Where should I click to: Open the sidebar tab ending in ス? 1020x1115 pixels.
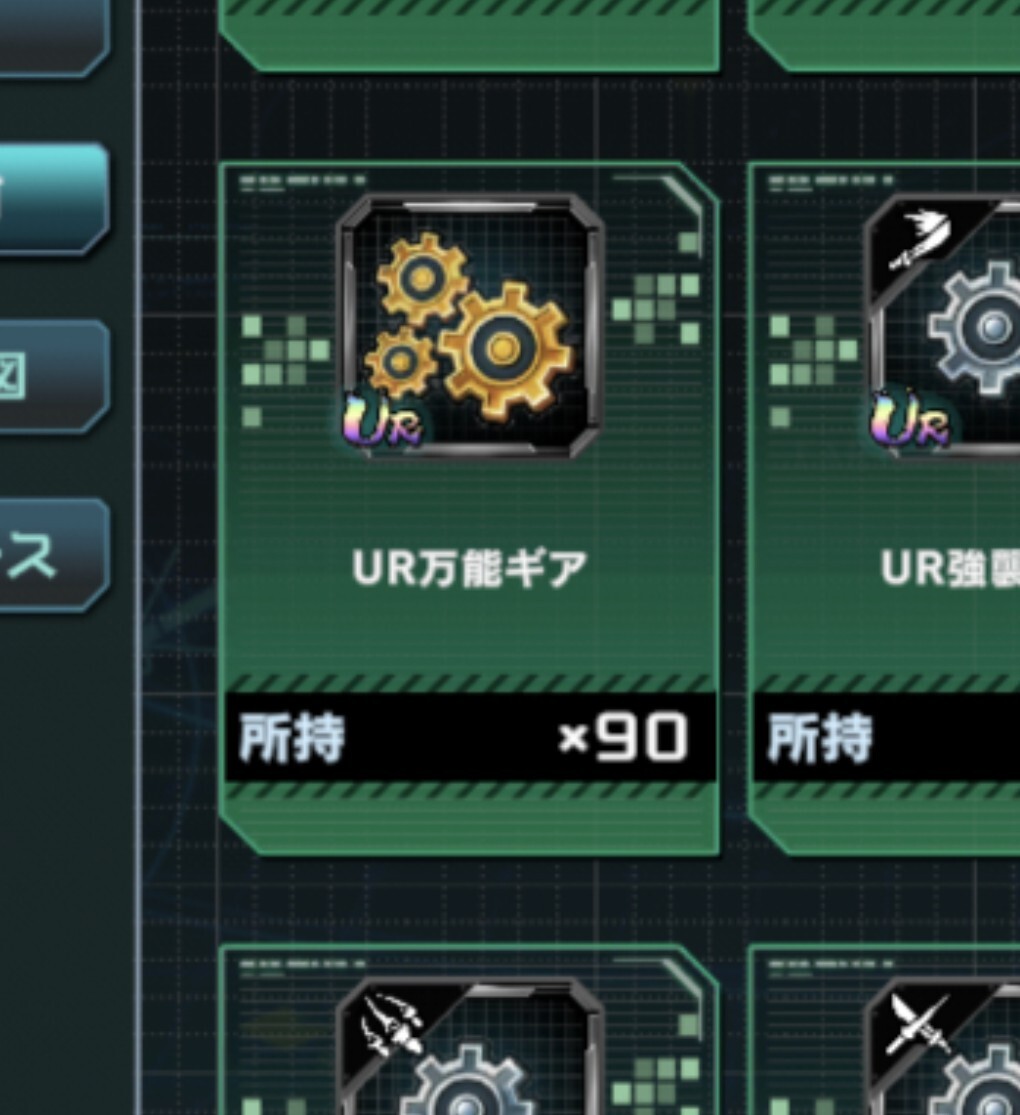pyautogui.click(x=54, y=555)
